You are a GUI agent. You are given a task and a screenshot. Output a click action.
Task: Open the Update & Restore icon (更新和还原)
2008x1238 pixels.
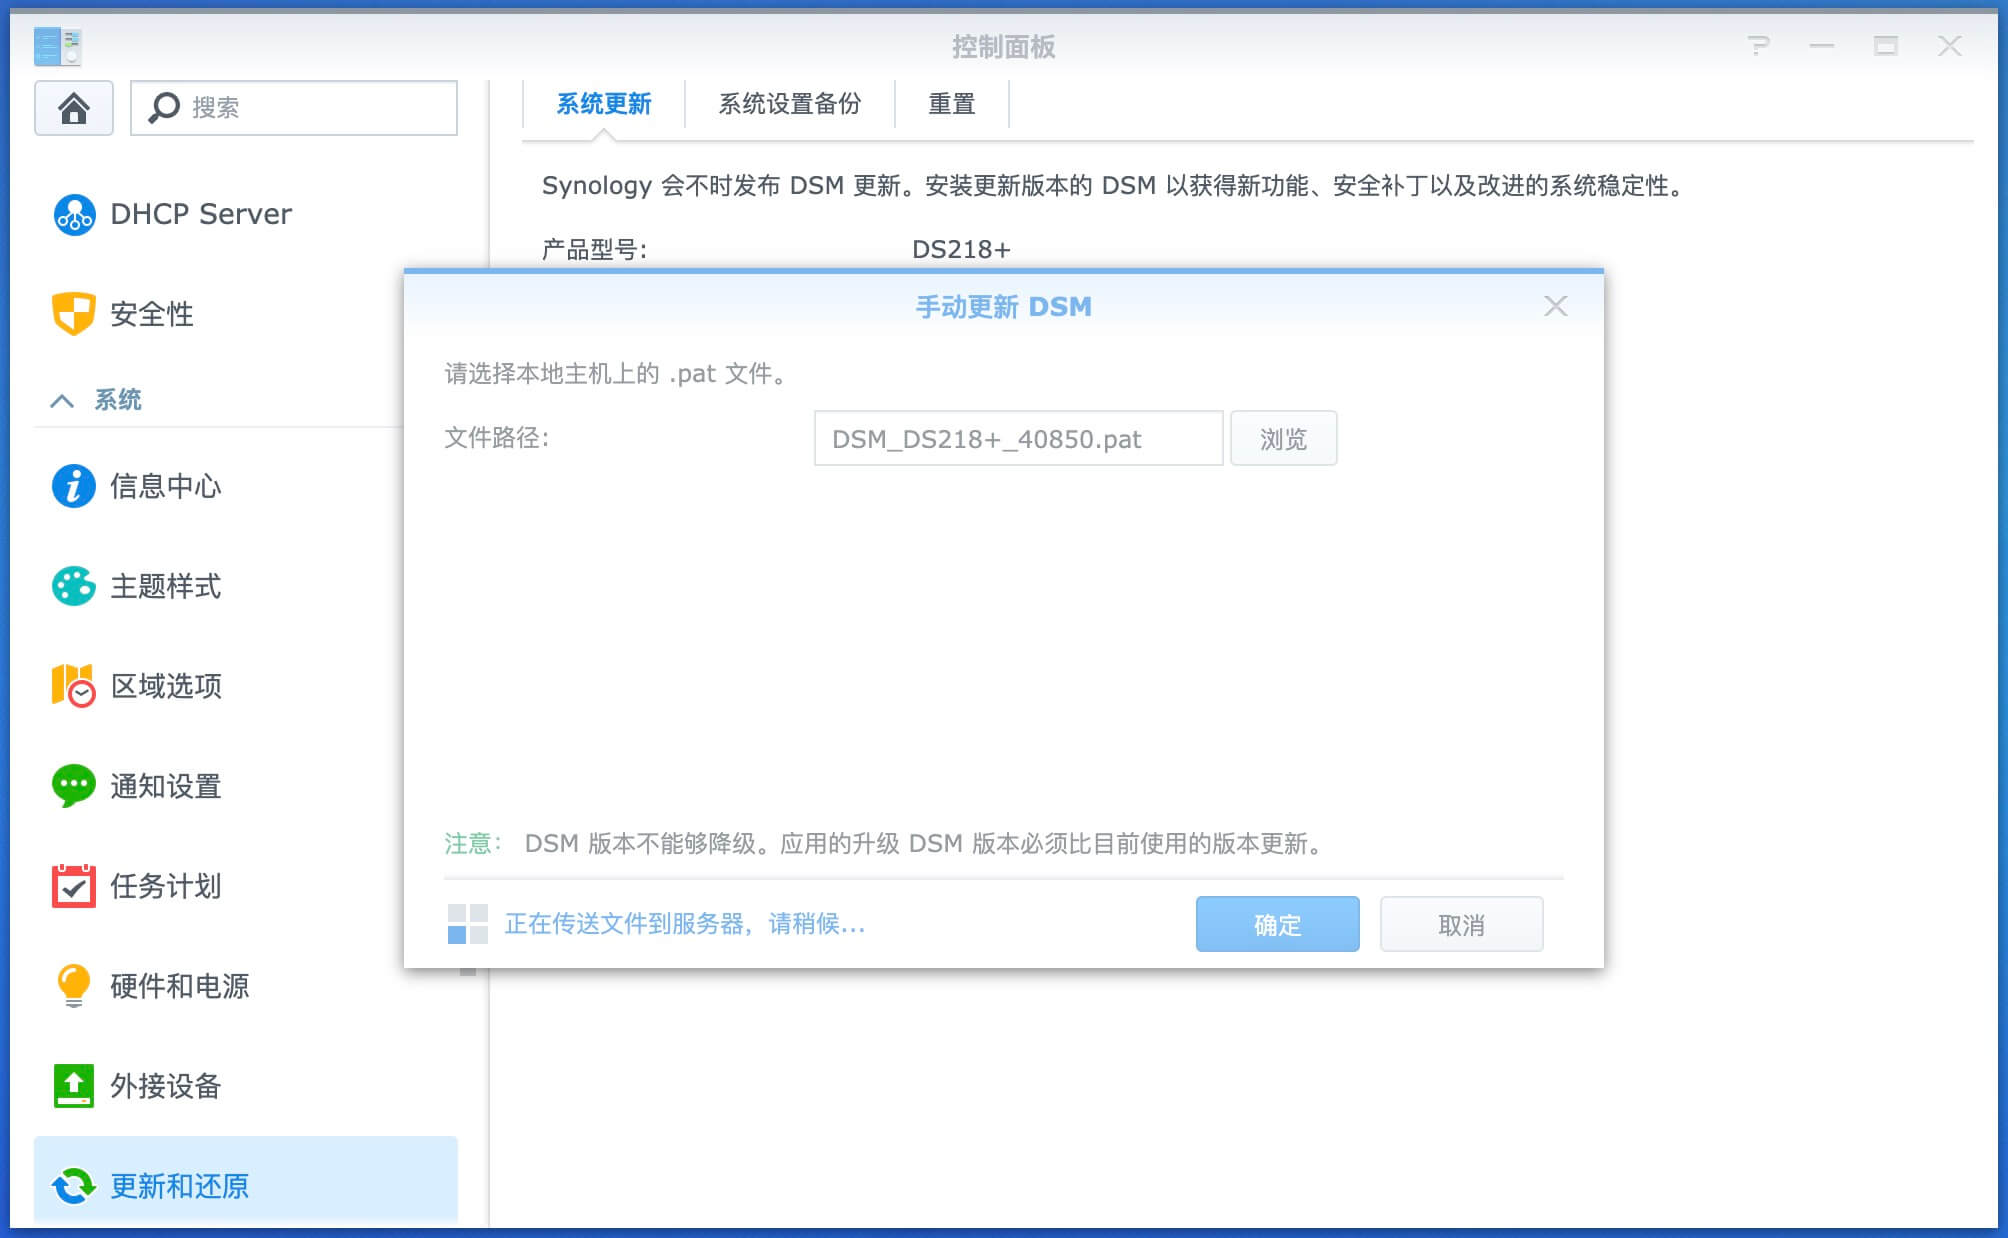[74, 1186]
